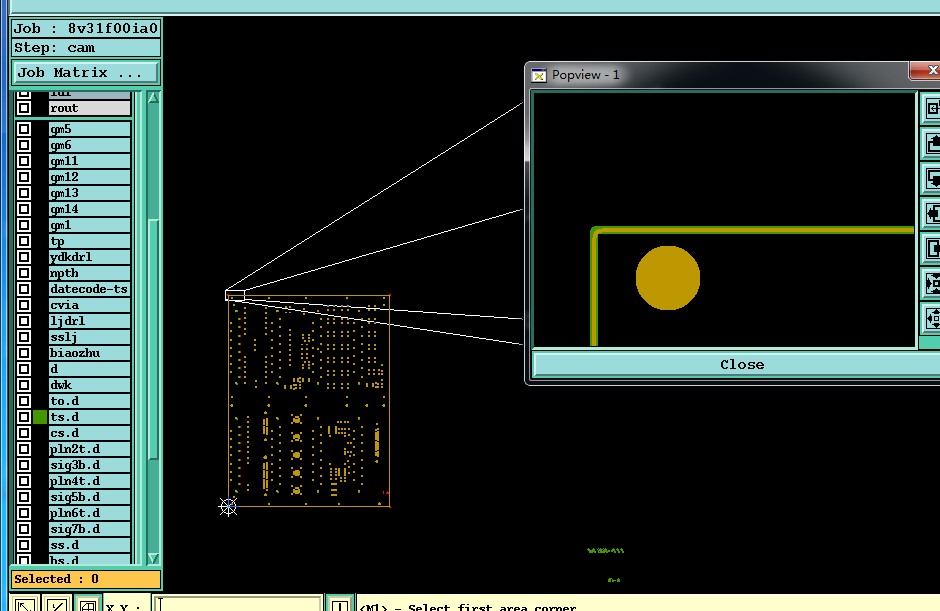Viewport: 940px width, 611px height.
Task: Select the gm1 layer name
Action: (x=89, y=225)
